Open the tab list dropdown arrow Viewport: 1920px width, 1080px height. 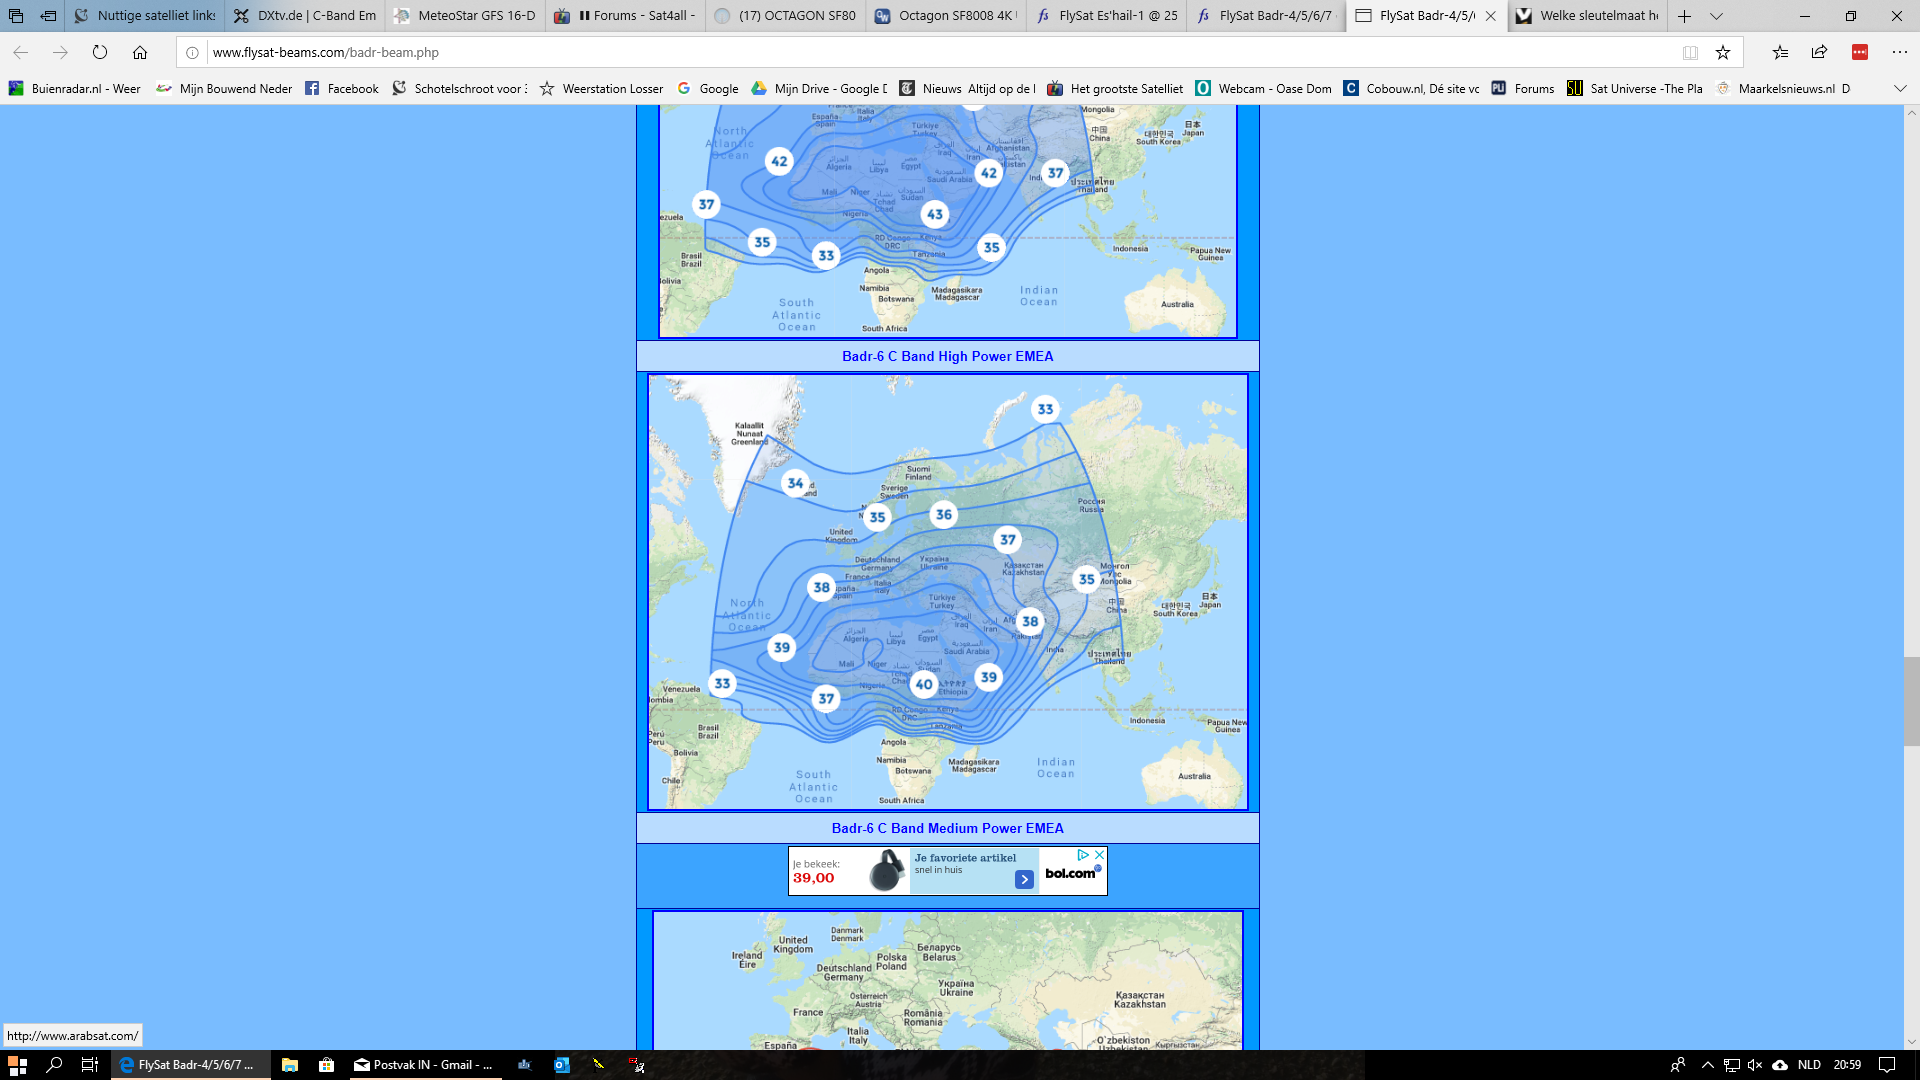(1716, 16)
